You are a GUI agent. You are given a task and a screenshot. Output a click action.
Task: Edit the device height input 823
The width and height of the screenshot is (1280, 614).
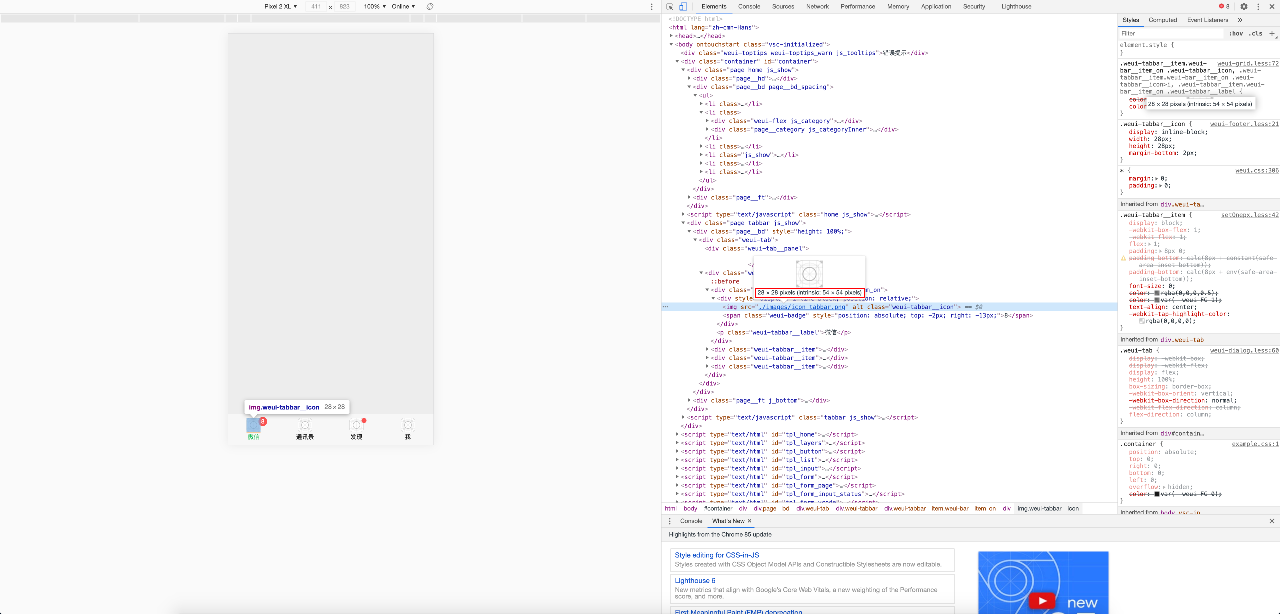pos(345,6)
